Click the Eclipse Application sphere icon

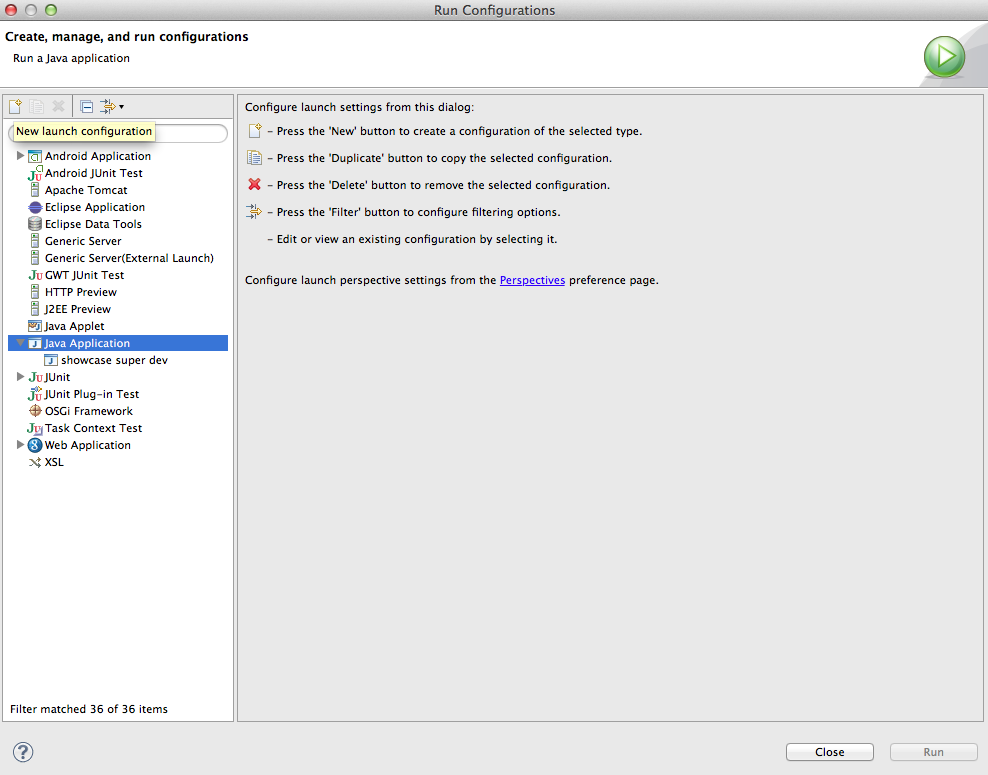coord(35,207)
